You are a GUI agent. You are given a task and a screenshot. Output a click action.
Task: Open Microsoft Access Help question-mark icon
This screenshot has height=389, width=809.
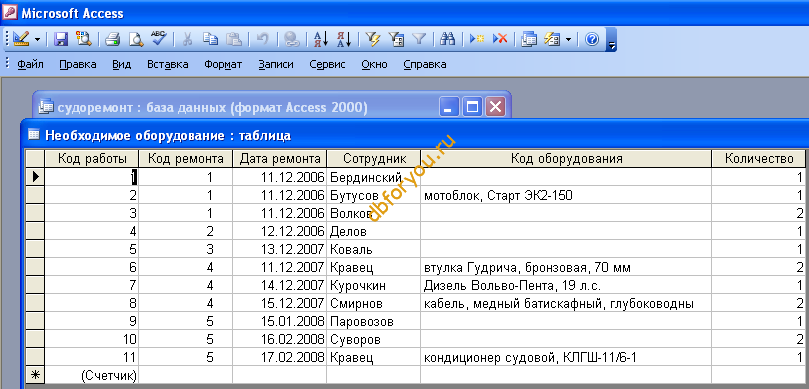(x=592, y=39)
